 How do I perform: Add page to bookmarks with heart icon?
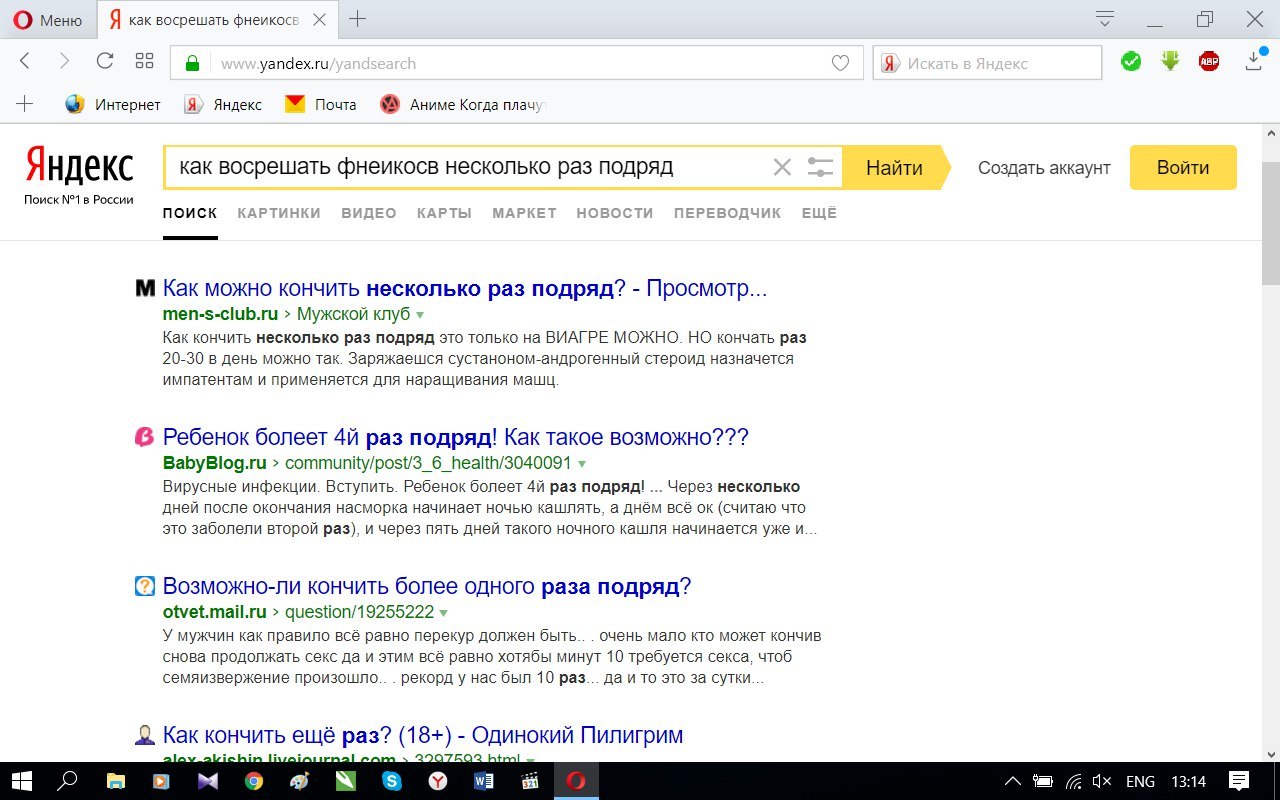(x=841, y=63)
